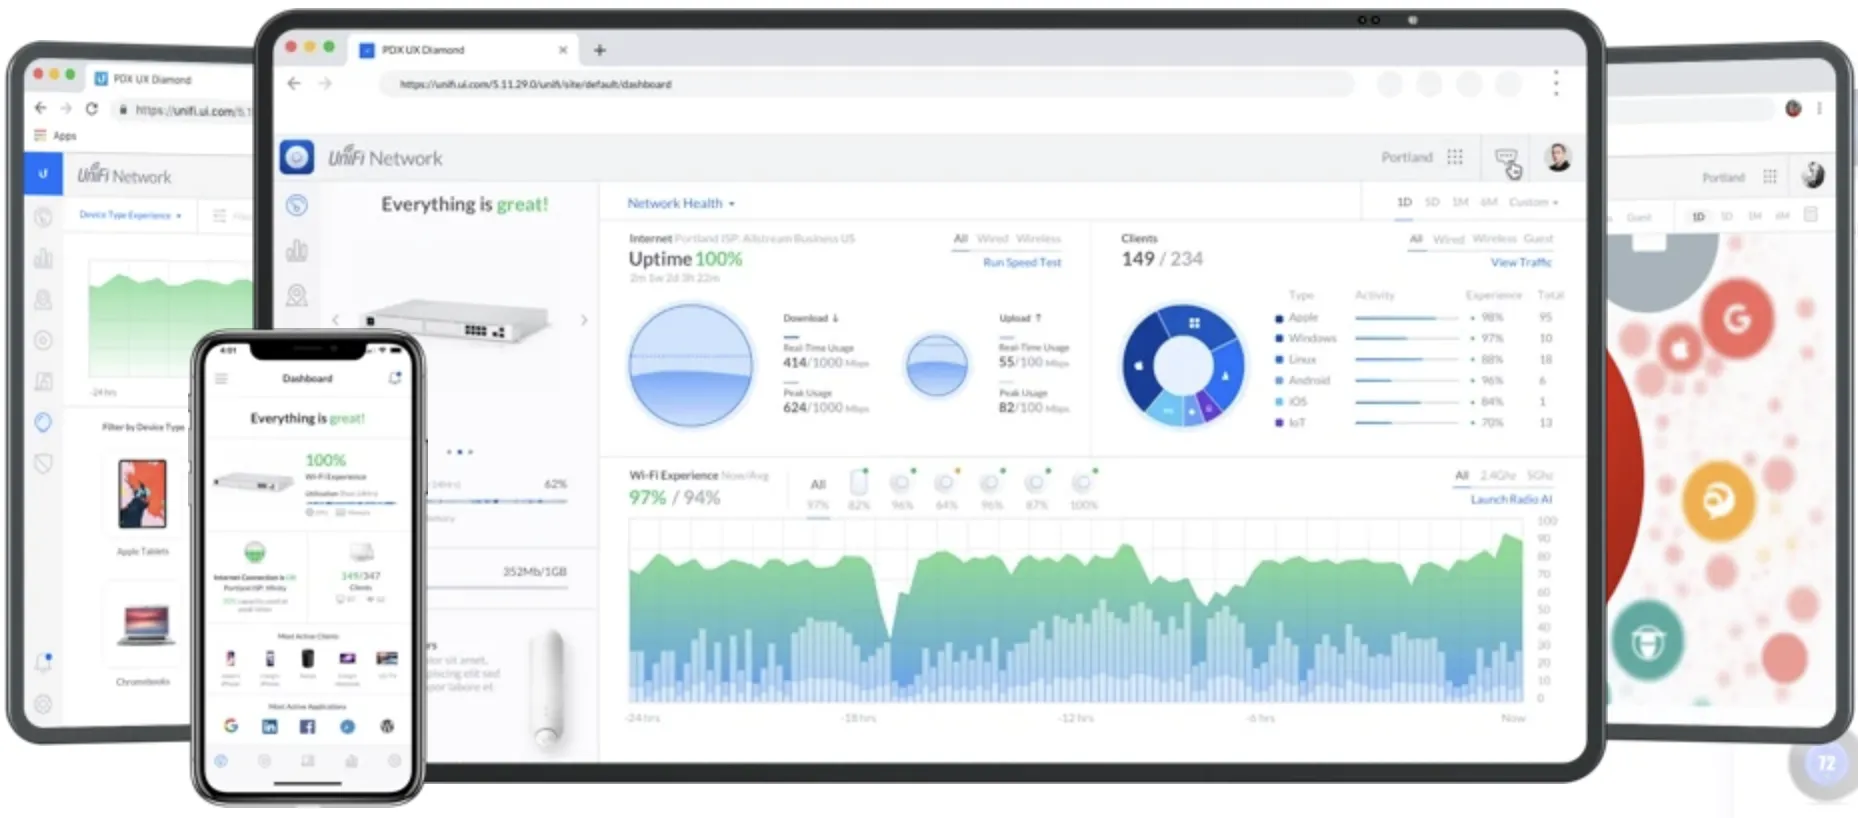Click the Apps bookmark in left browser window
Viewport: 1858px width, 818px height.
coord(56,135)
